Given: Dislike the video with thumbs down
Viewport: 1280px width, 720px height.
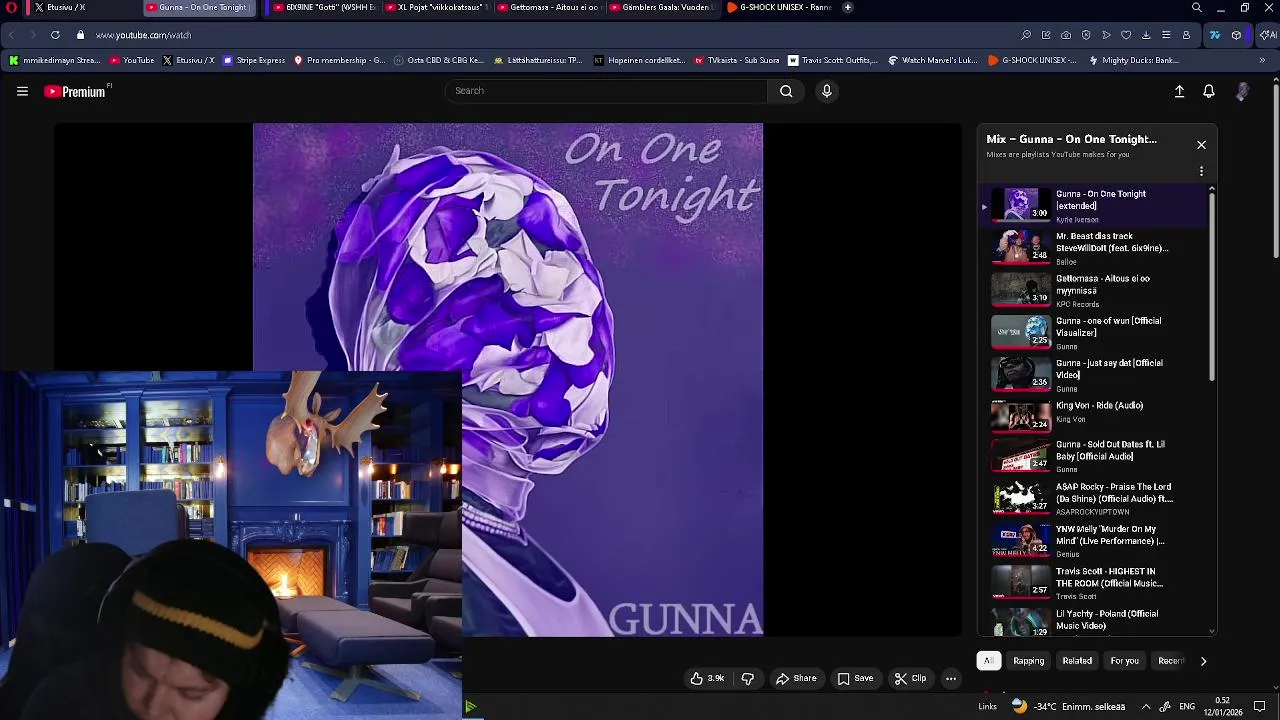Looking at the screenshot, I should 748,678.
